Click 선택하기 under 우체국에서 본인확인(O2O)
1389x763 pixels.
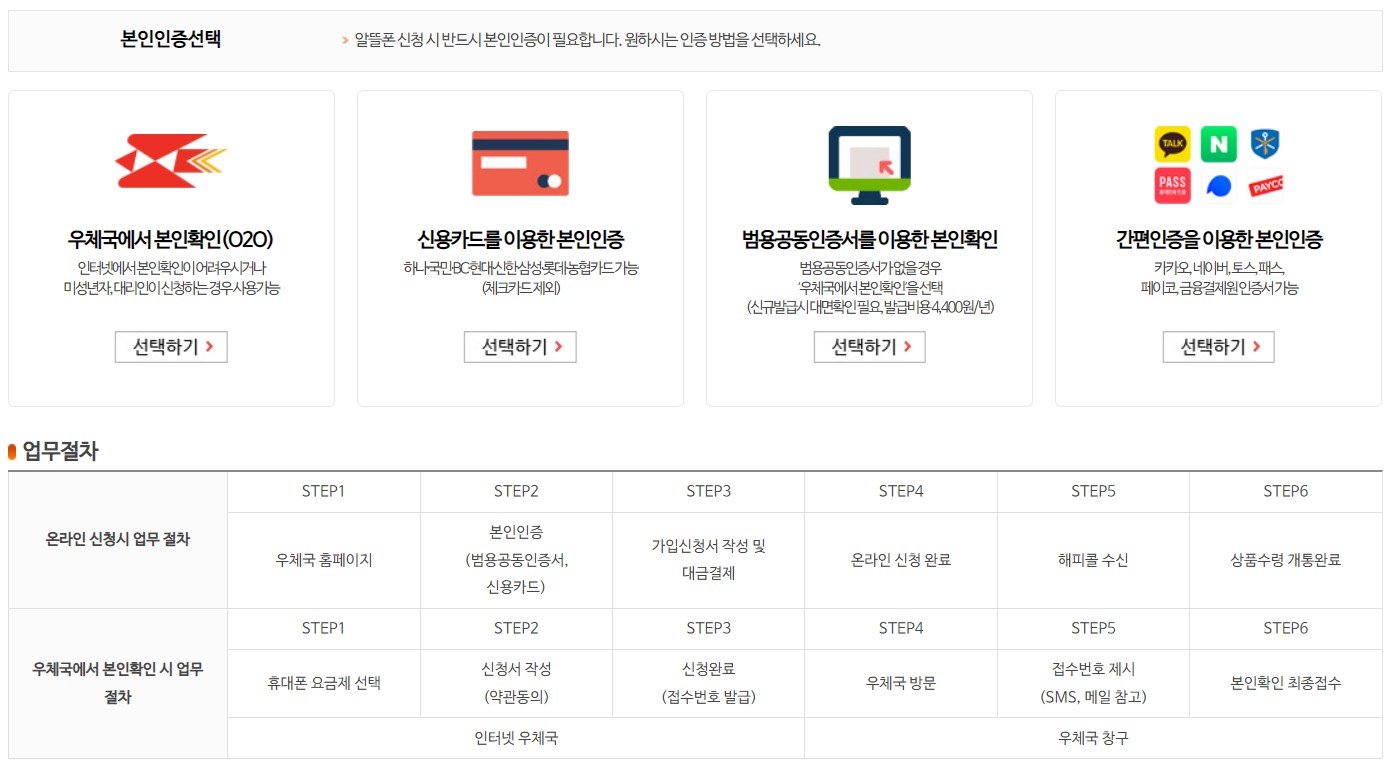[171, 347]
